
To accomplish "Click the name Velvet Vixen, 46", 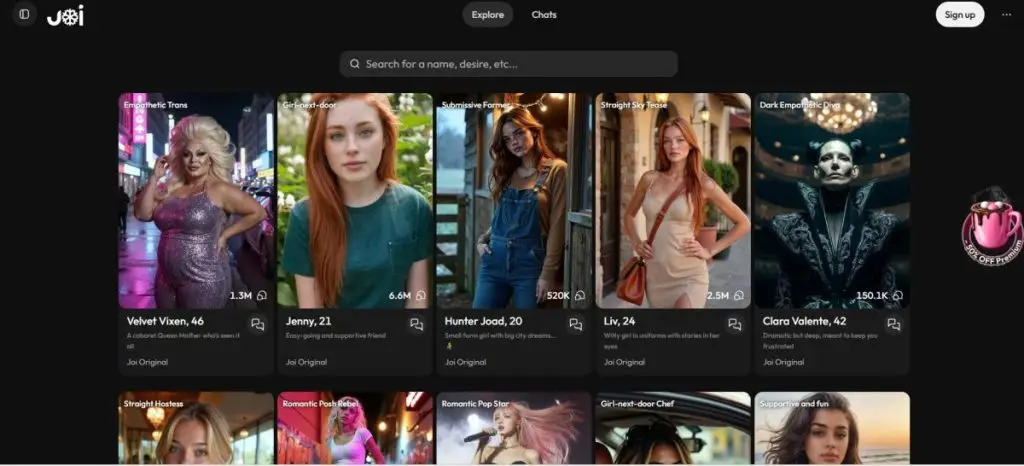I will tap(165, 321).
